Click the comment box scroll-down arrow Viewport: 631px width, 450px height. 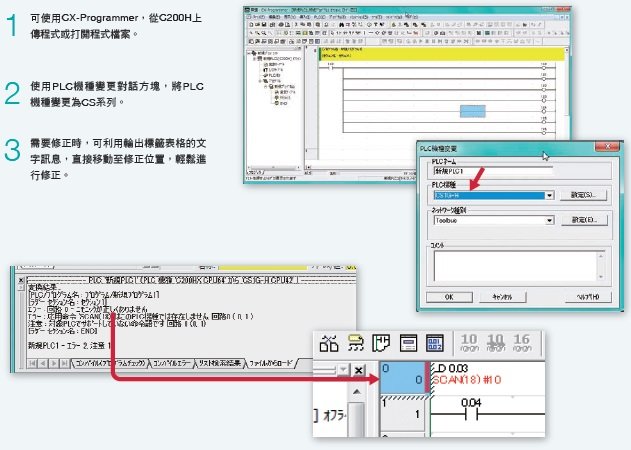coord(601,277)
